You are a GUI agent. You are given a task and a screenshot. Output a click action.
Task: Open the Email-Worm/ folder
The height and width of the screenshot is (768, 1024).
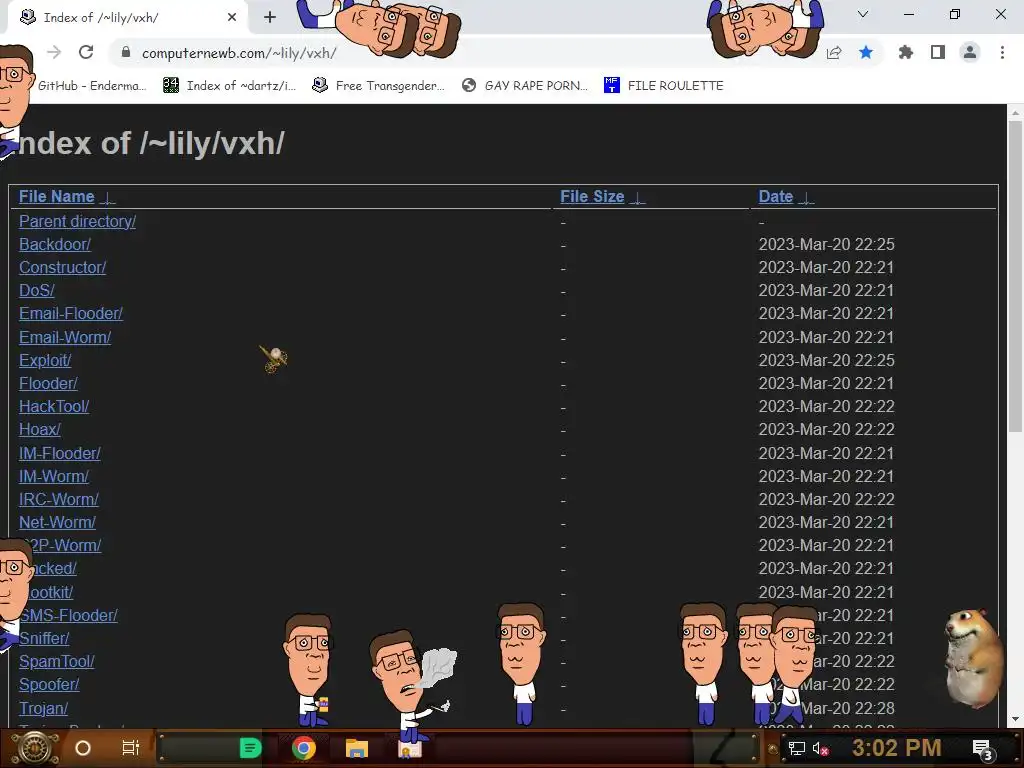(65, 337)
